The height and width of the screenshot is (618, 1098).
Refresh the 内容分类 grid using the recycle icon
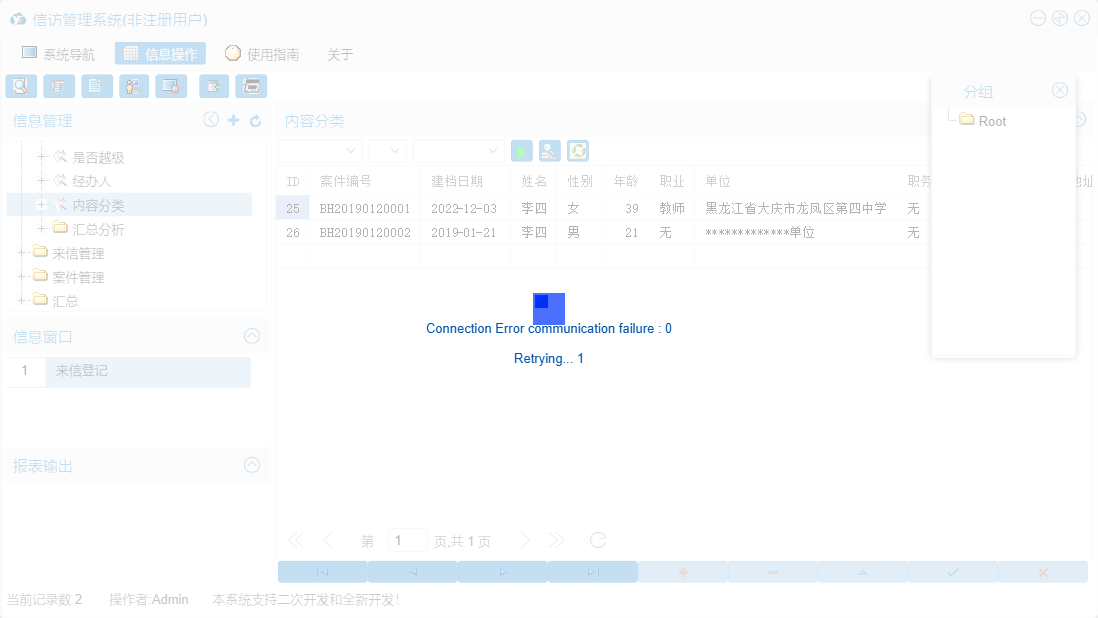(x=579, y=150)
